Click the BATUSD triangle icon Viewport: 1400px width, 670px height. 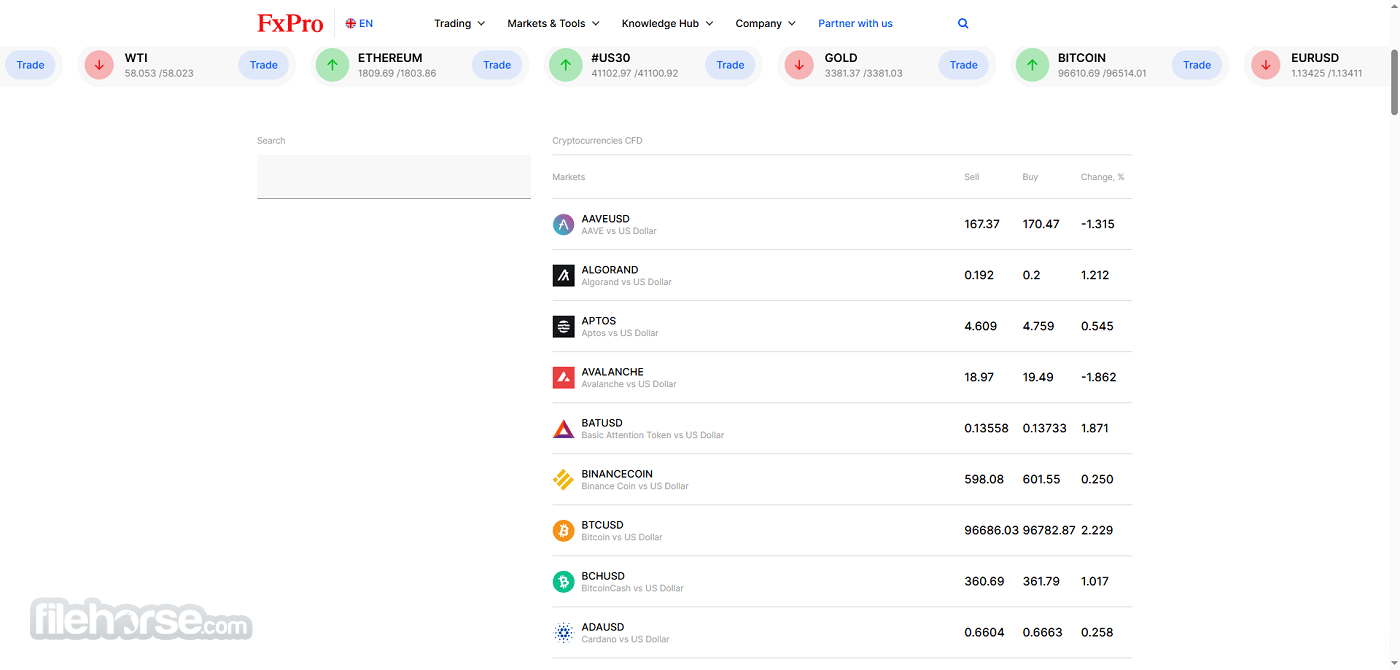(x=563, y=429)
